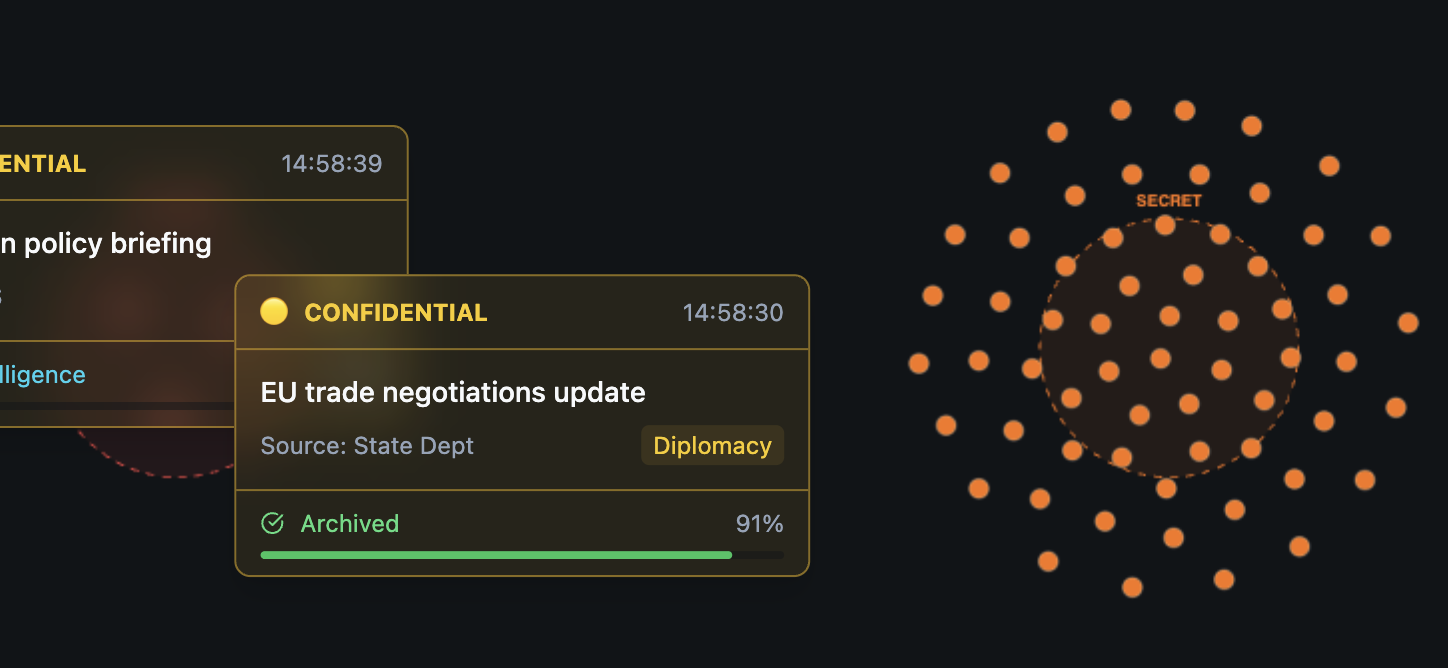
Task: Select the rightmost orange dot in cluster
Action: point(1408,322)
